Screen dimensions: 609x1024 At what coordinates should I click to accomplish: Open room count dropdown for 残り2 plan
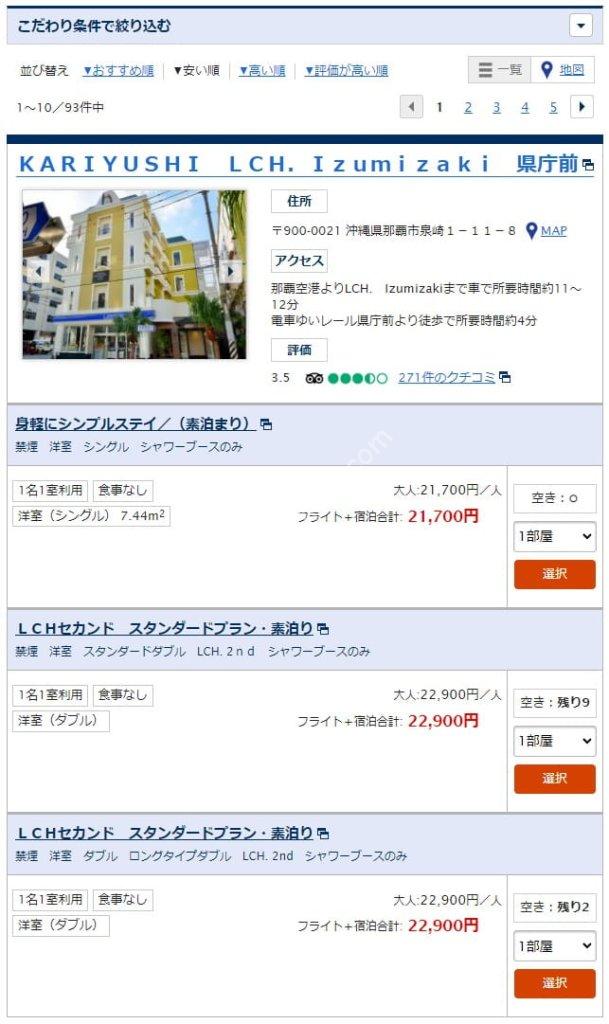tap(554, 946)
